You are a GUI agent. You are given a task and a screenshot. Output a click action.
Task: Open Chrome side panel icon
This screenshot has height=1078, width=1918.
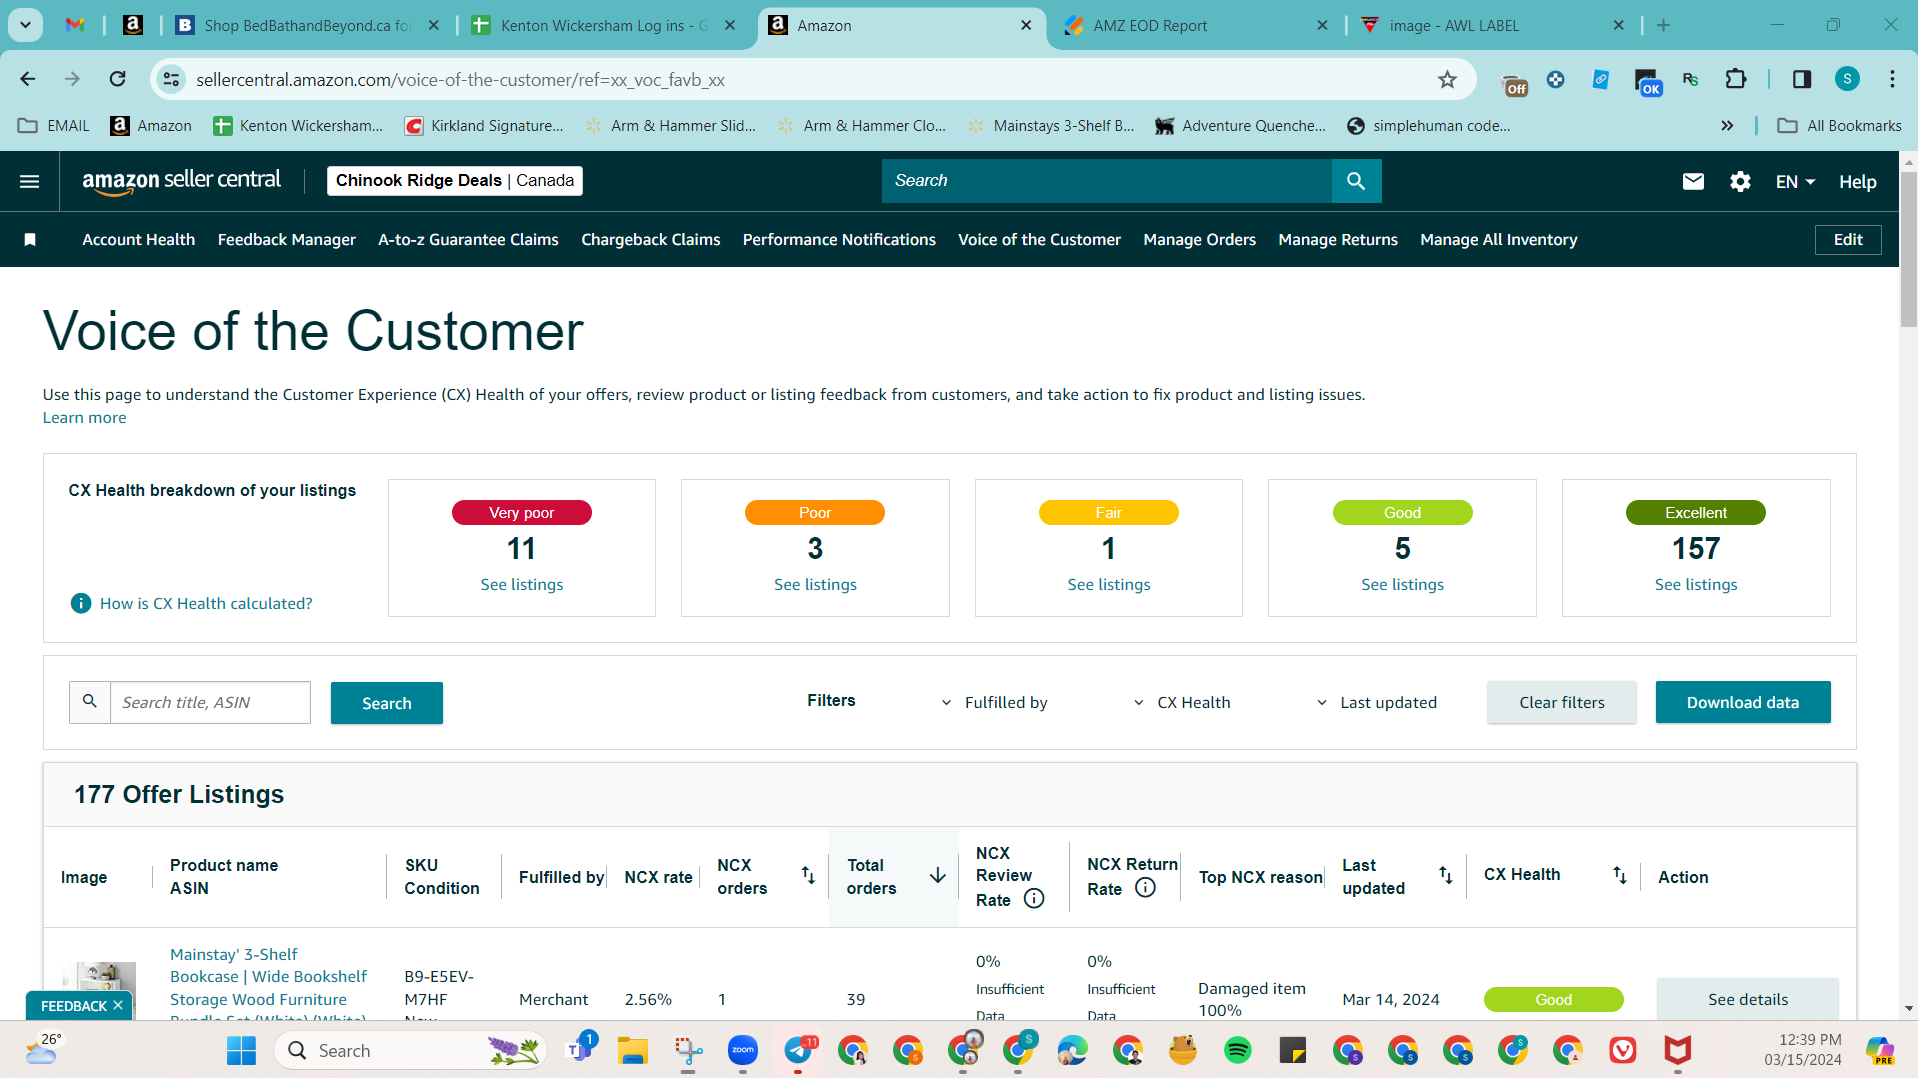[1802, 80]
